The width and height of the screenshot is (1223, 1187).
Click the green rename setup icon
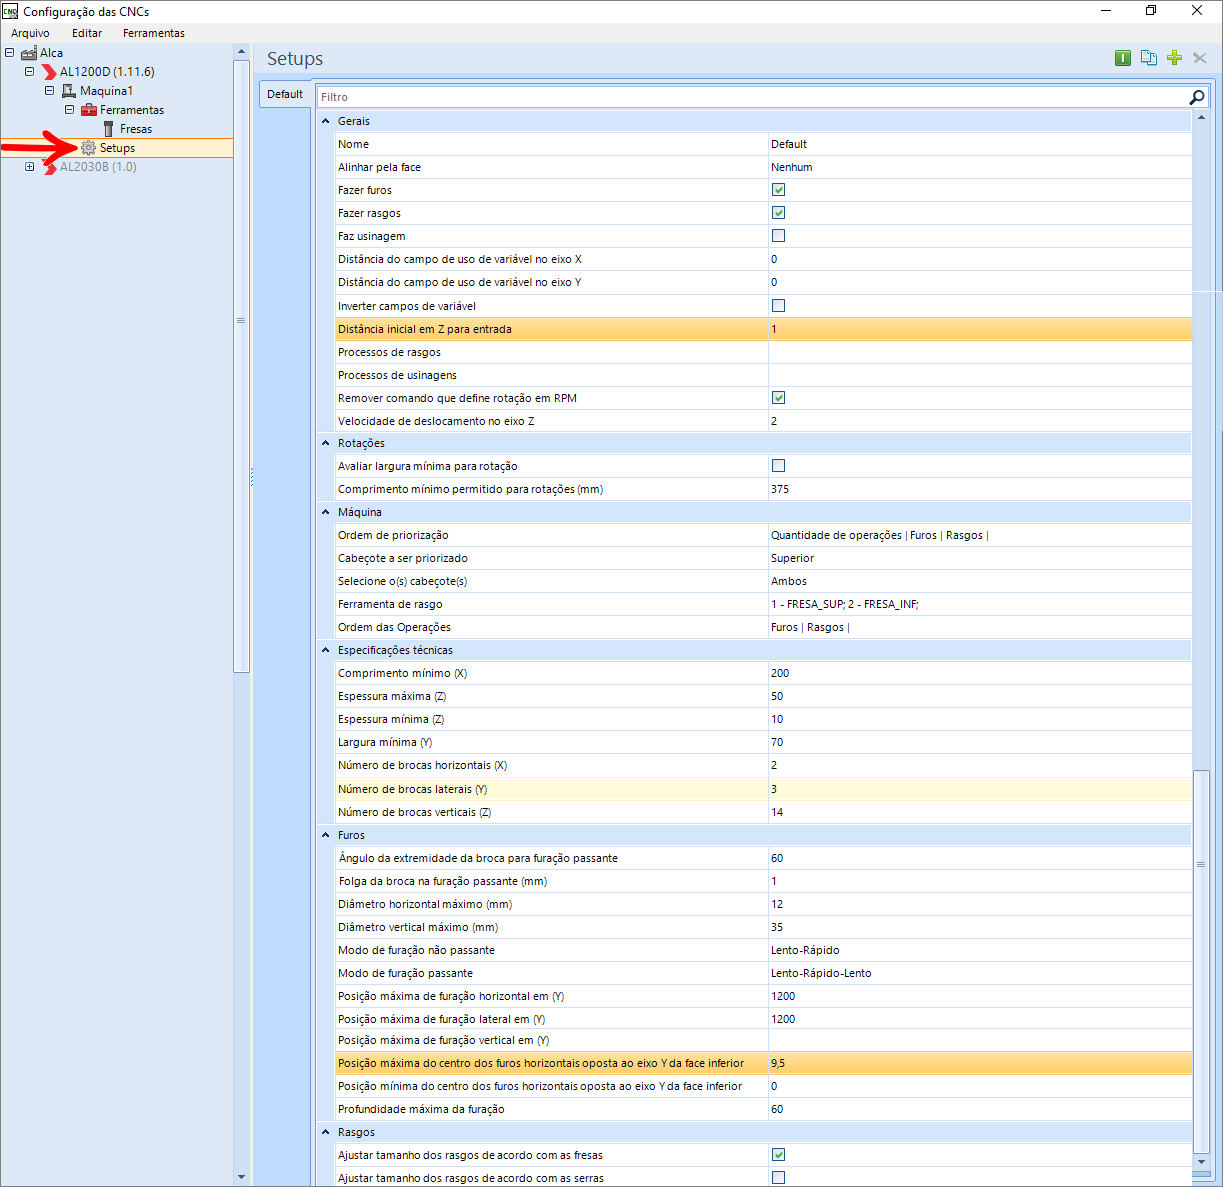pos(1123,58)
